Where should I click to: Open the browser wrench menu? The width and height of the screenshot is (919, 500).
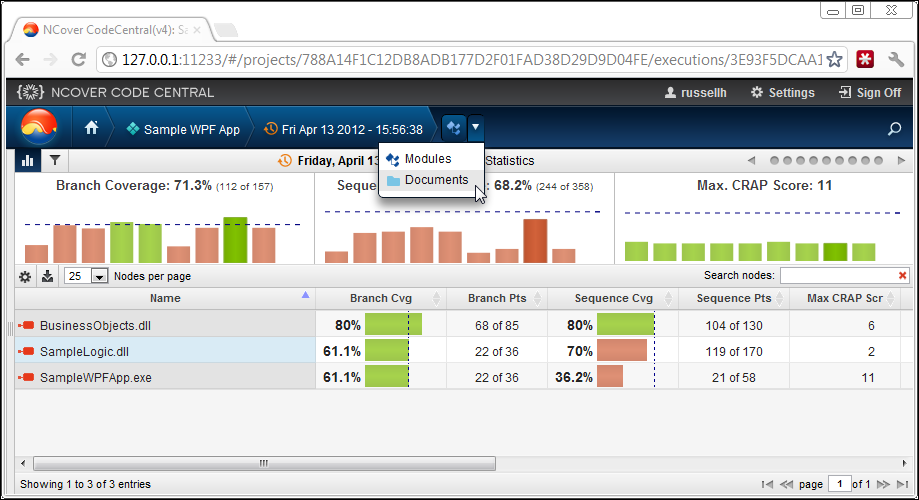point(896,59)
